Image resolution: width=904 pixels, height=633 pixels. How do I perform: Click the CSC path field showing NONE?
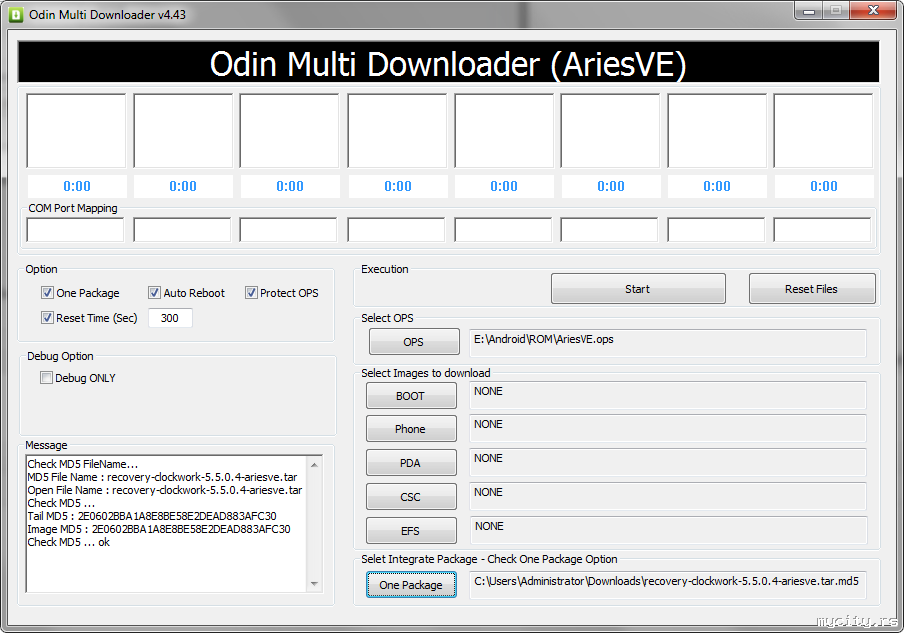point(668,496)
